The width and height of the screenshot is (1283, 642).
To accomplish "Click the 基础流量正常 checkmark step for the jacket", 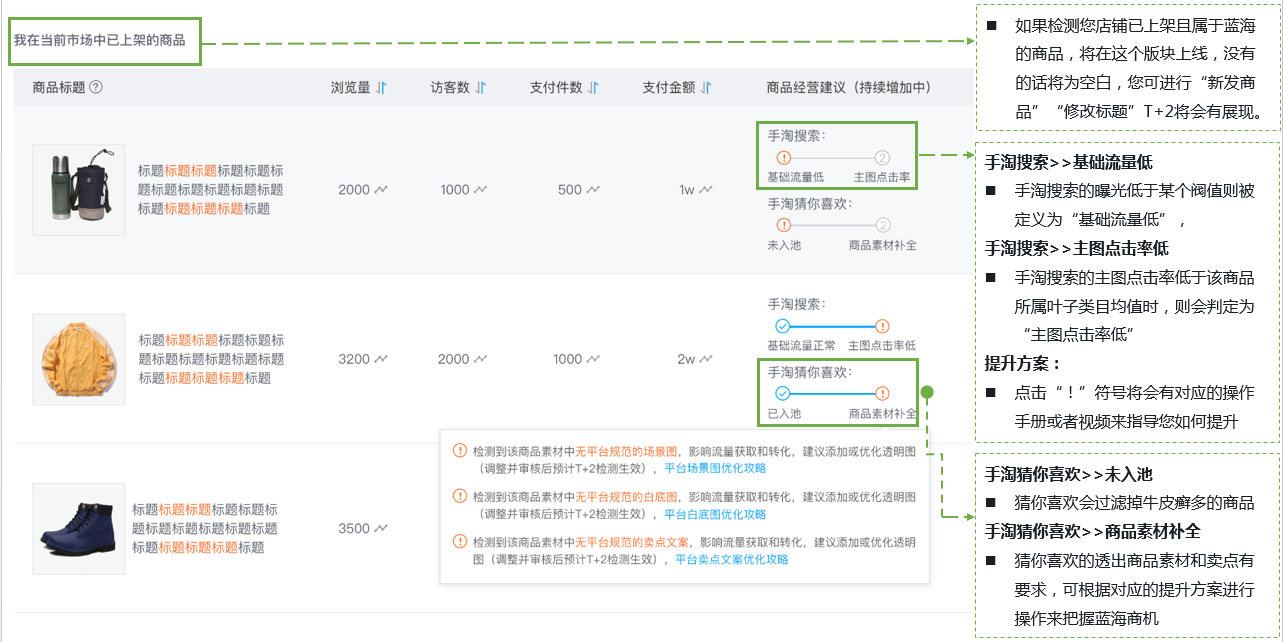I will click(783, 326).
